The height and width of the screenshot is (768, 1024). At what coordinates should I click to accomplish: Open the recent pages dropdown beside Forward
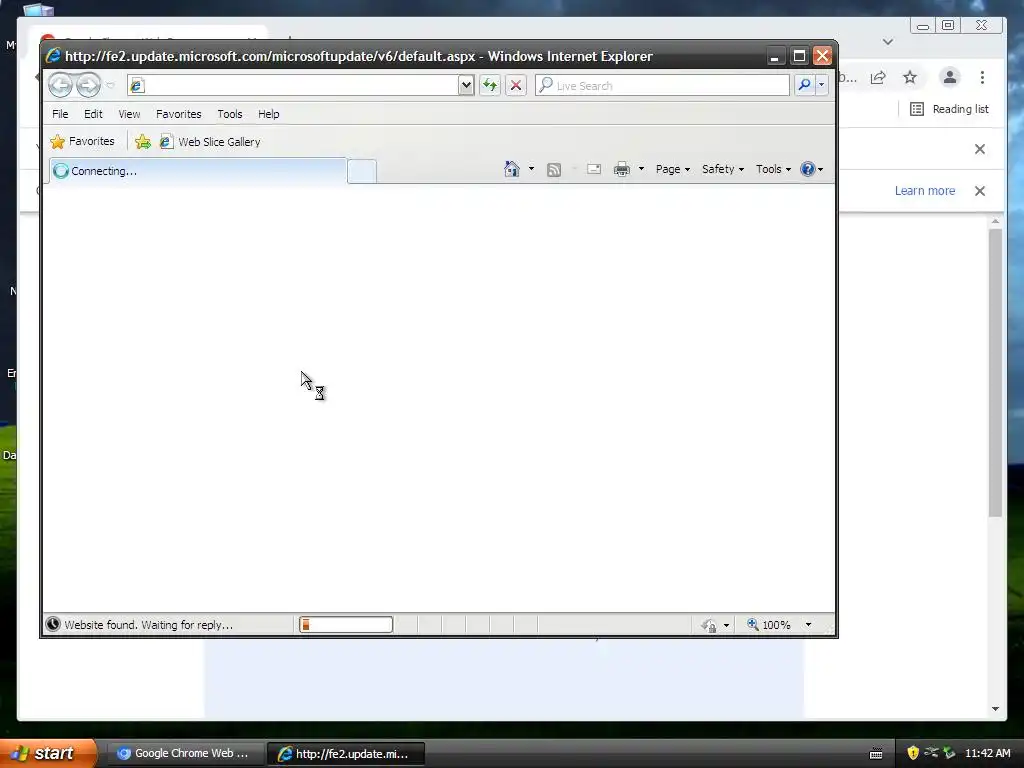110,86
